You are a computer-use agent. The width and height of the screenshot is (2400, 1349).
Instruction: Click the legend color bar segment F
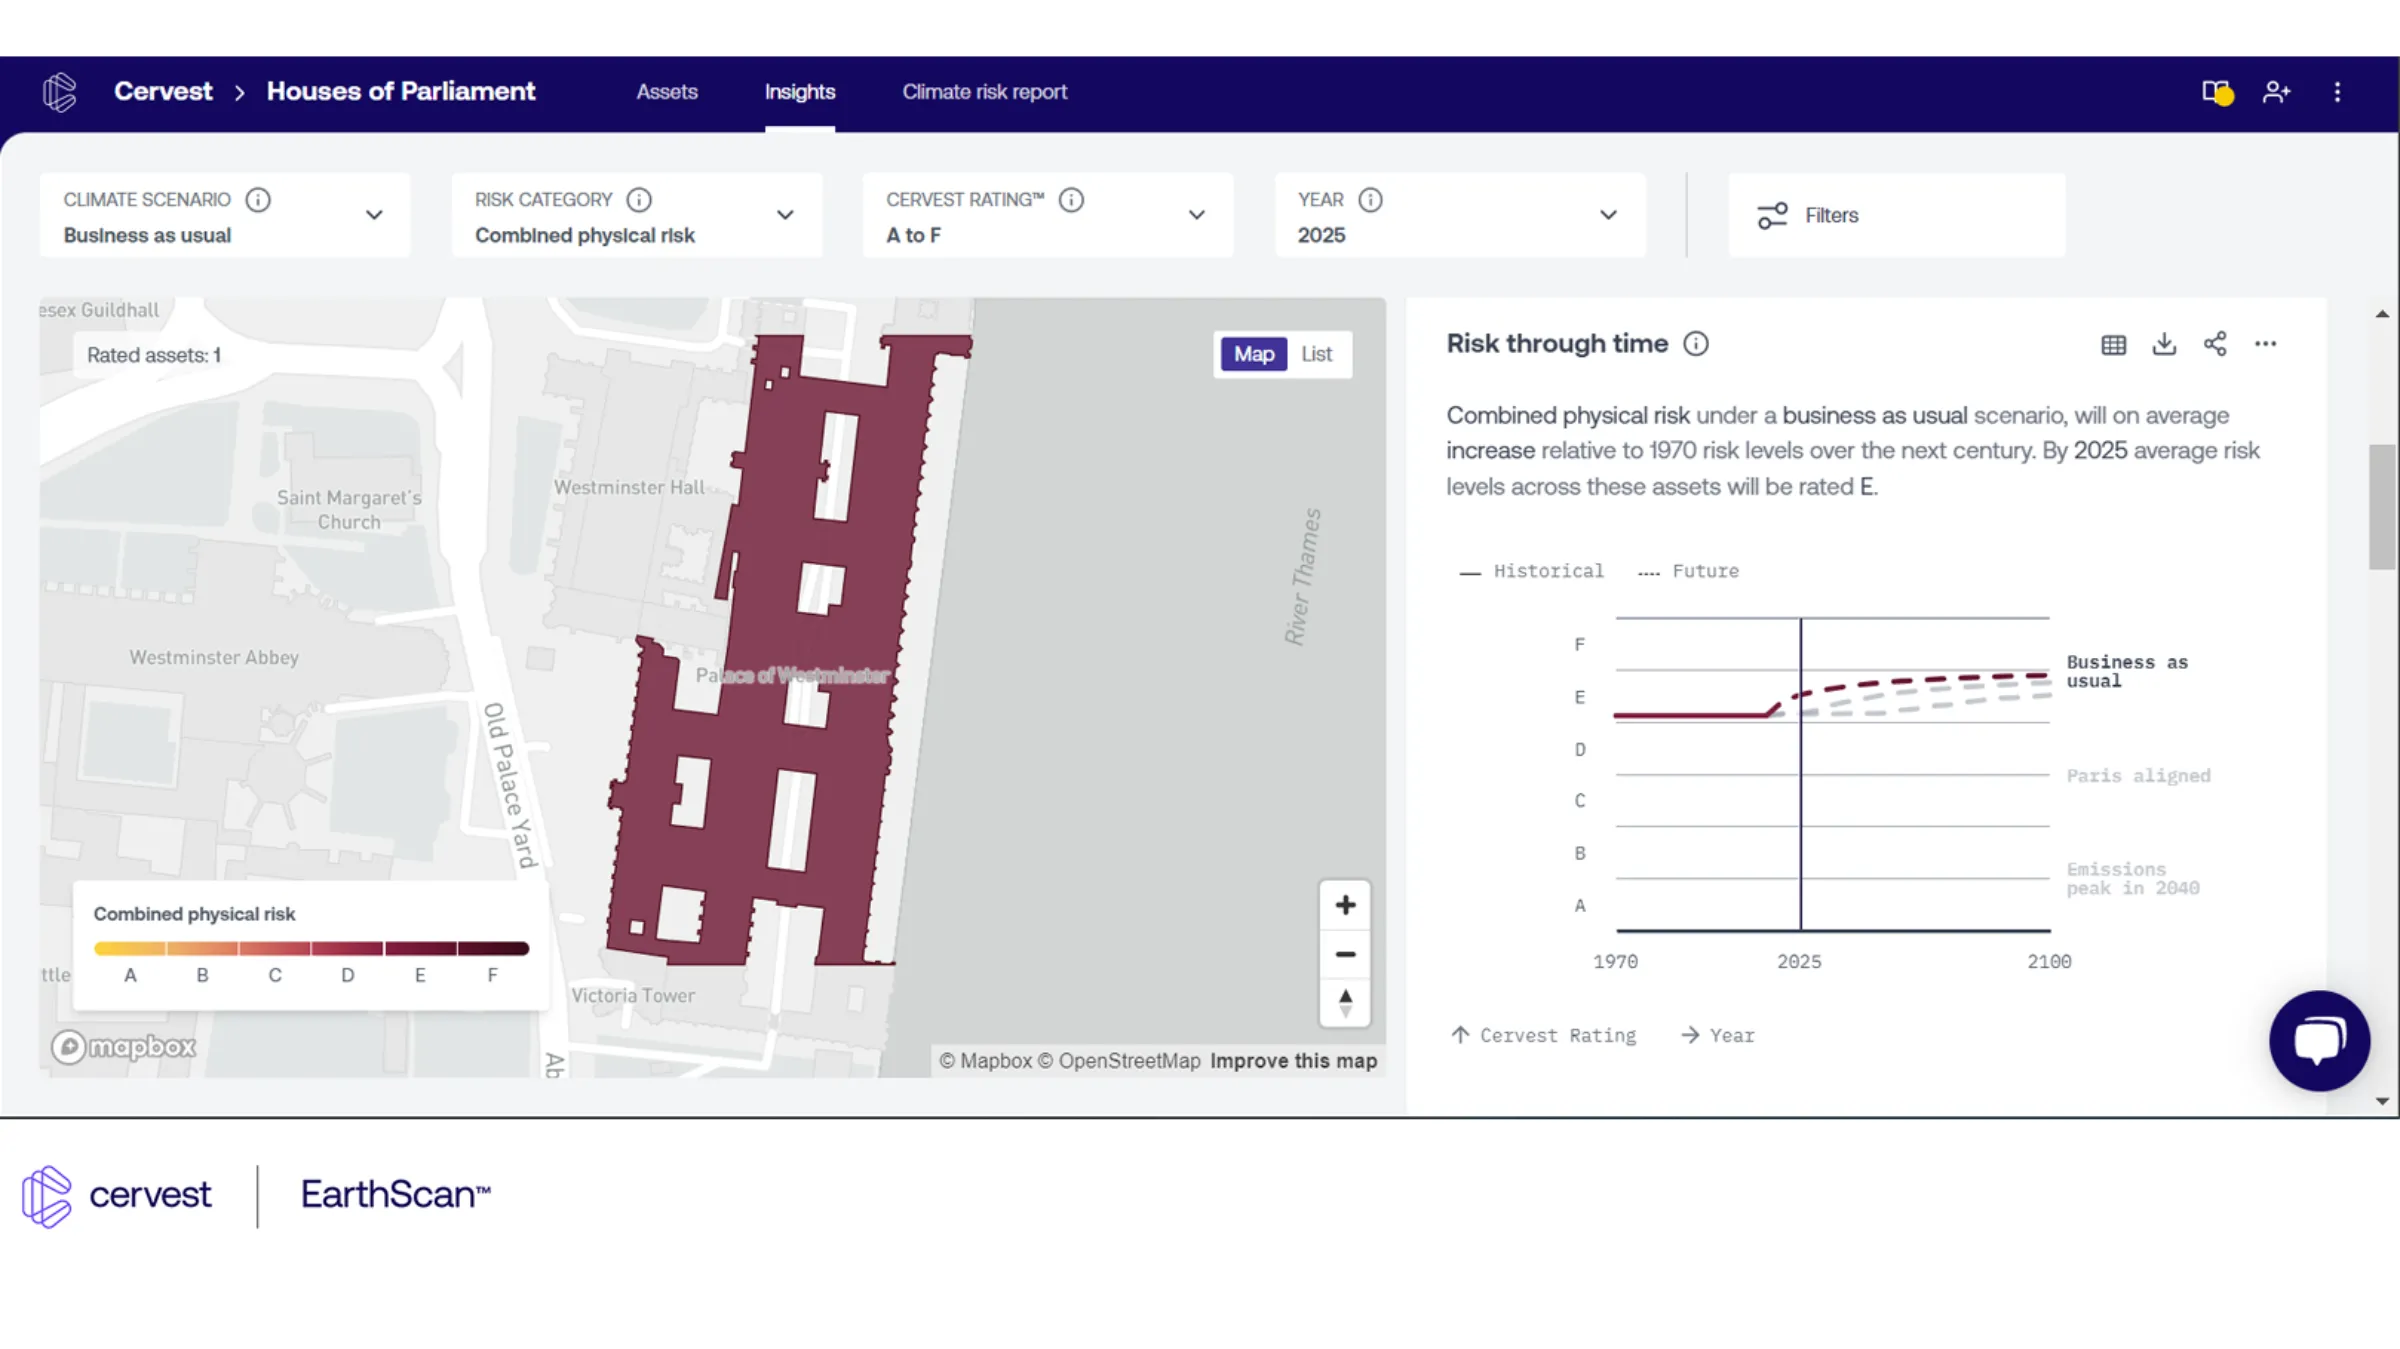[x=493, y=948]
